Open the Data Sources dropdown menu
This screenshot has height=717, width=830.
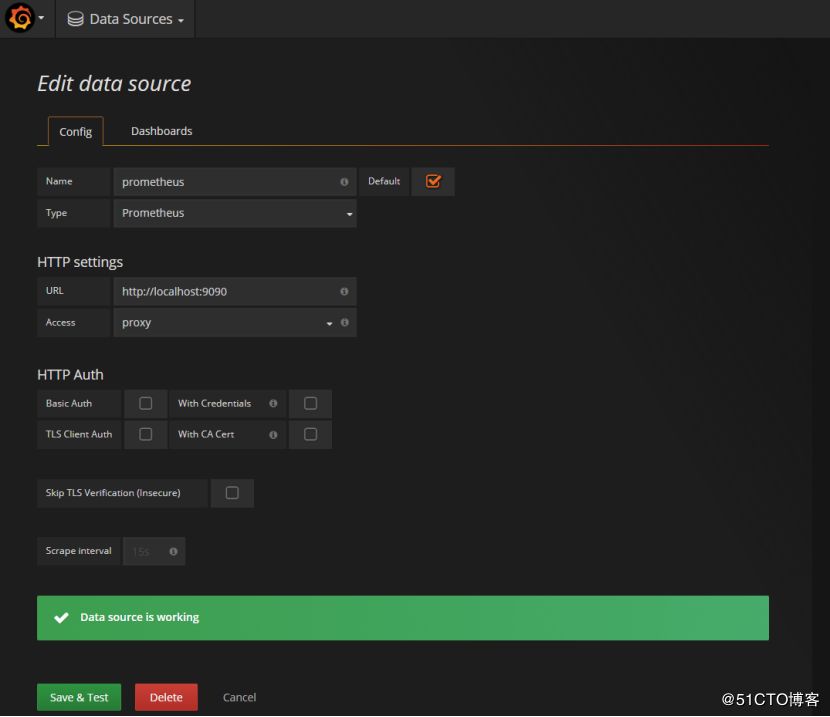pyautogui.click(x=125, y=19)
